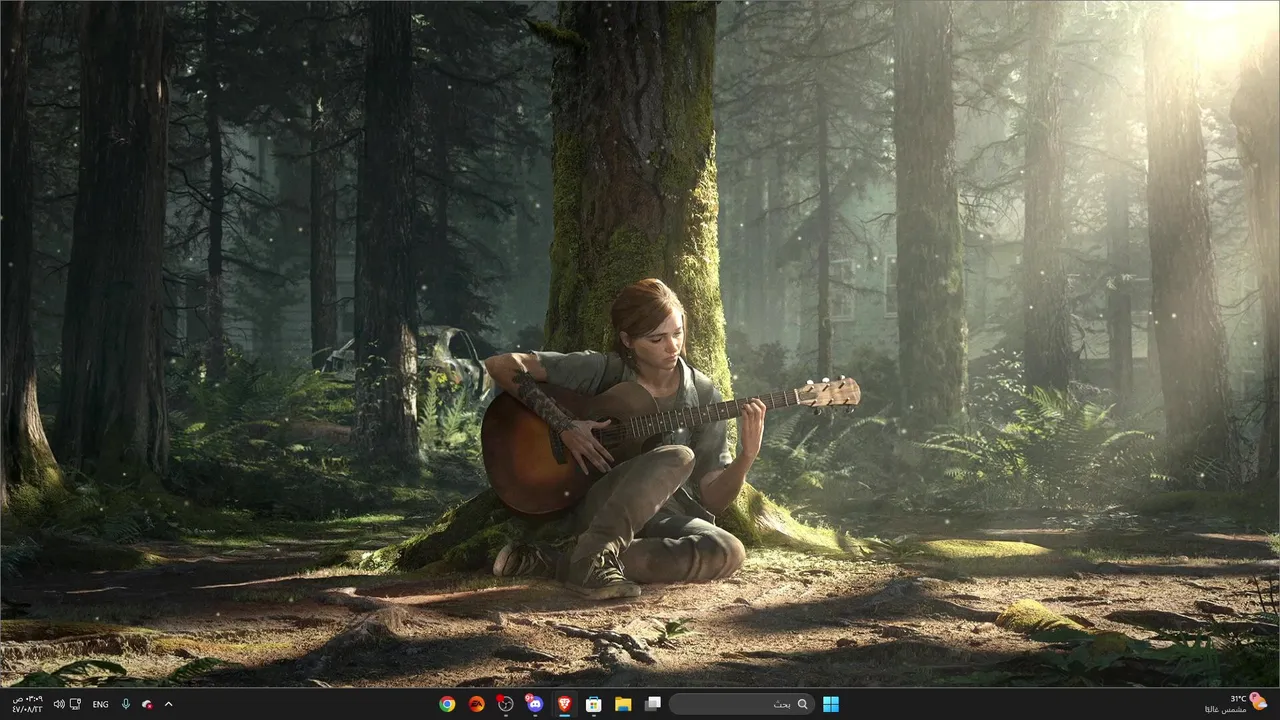Open the clock and date panel
Screen dimensions: 1280x720
coord(28,704)
